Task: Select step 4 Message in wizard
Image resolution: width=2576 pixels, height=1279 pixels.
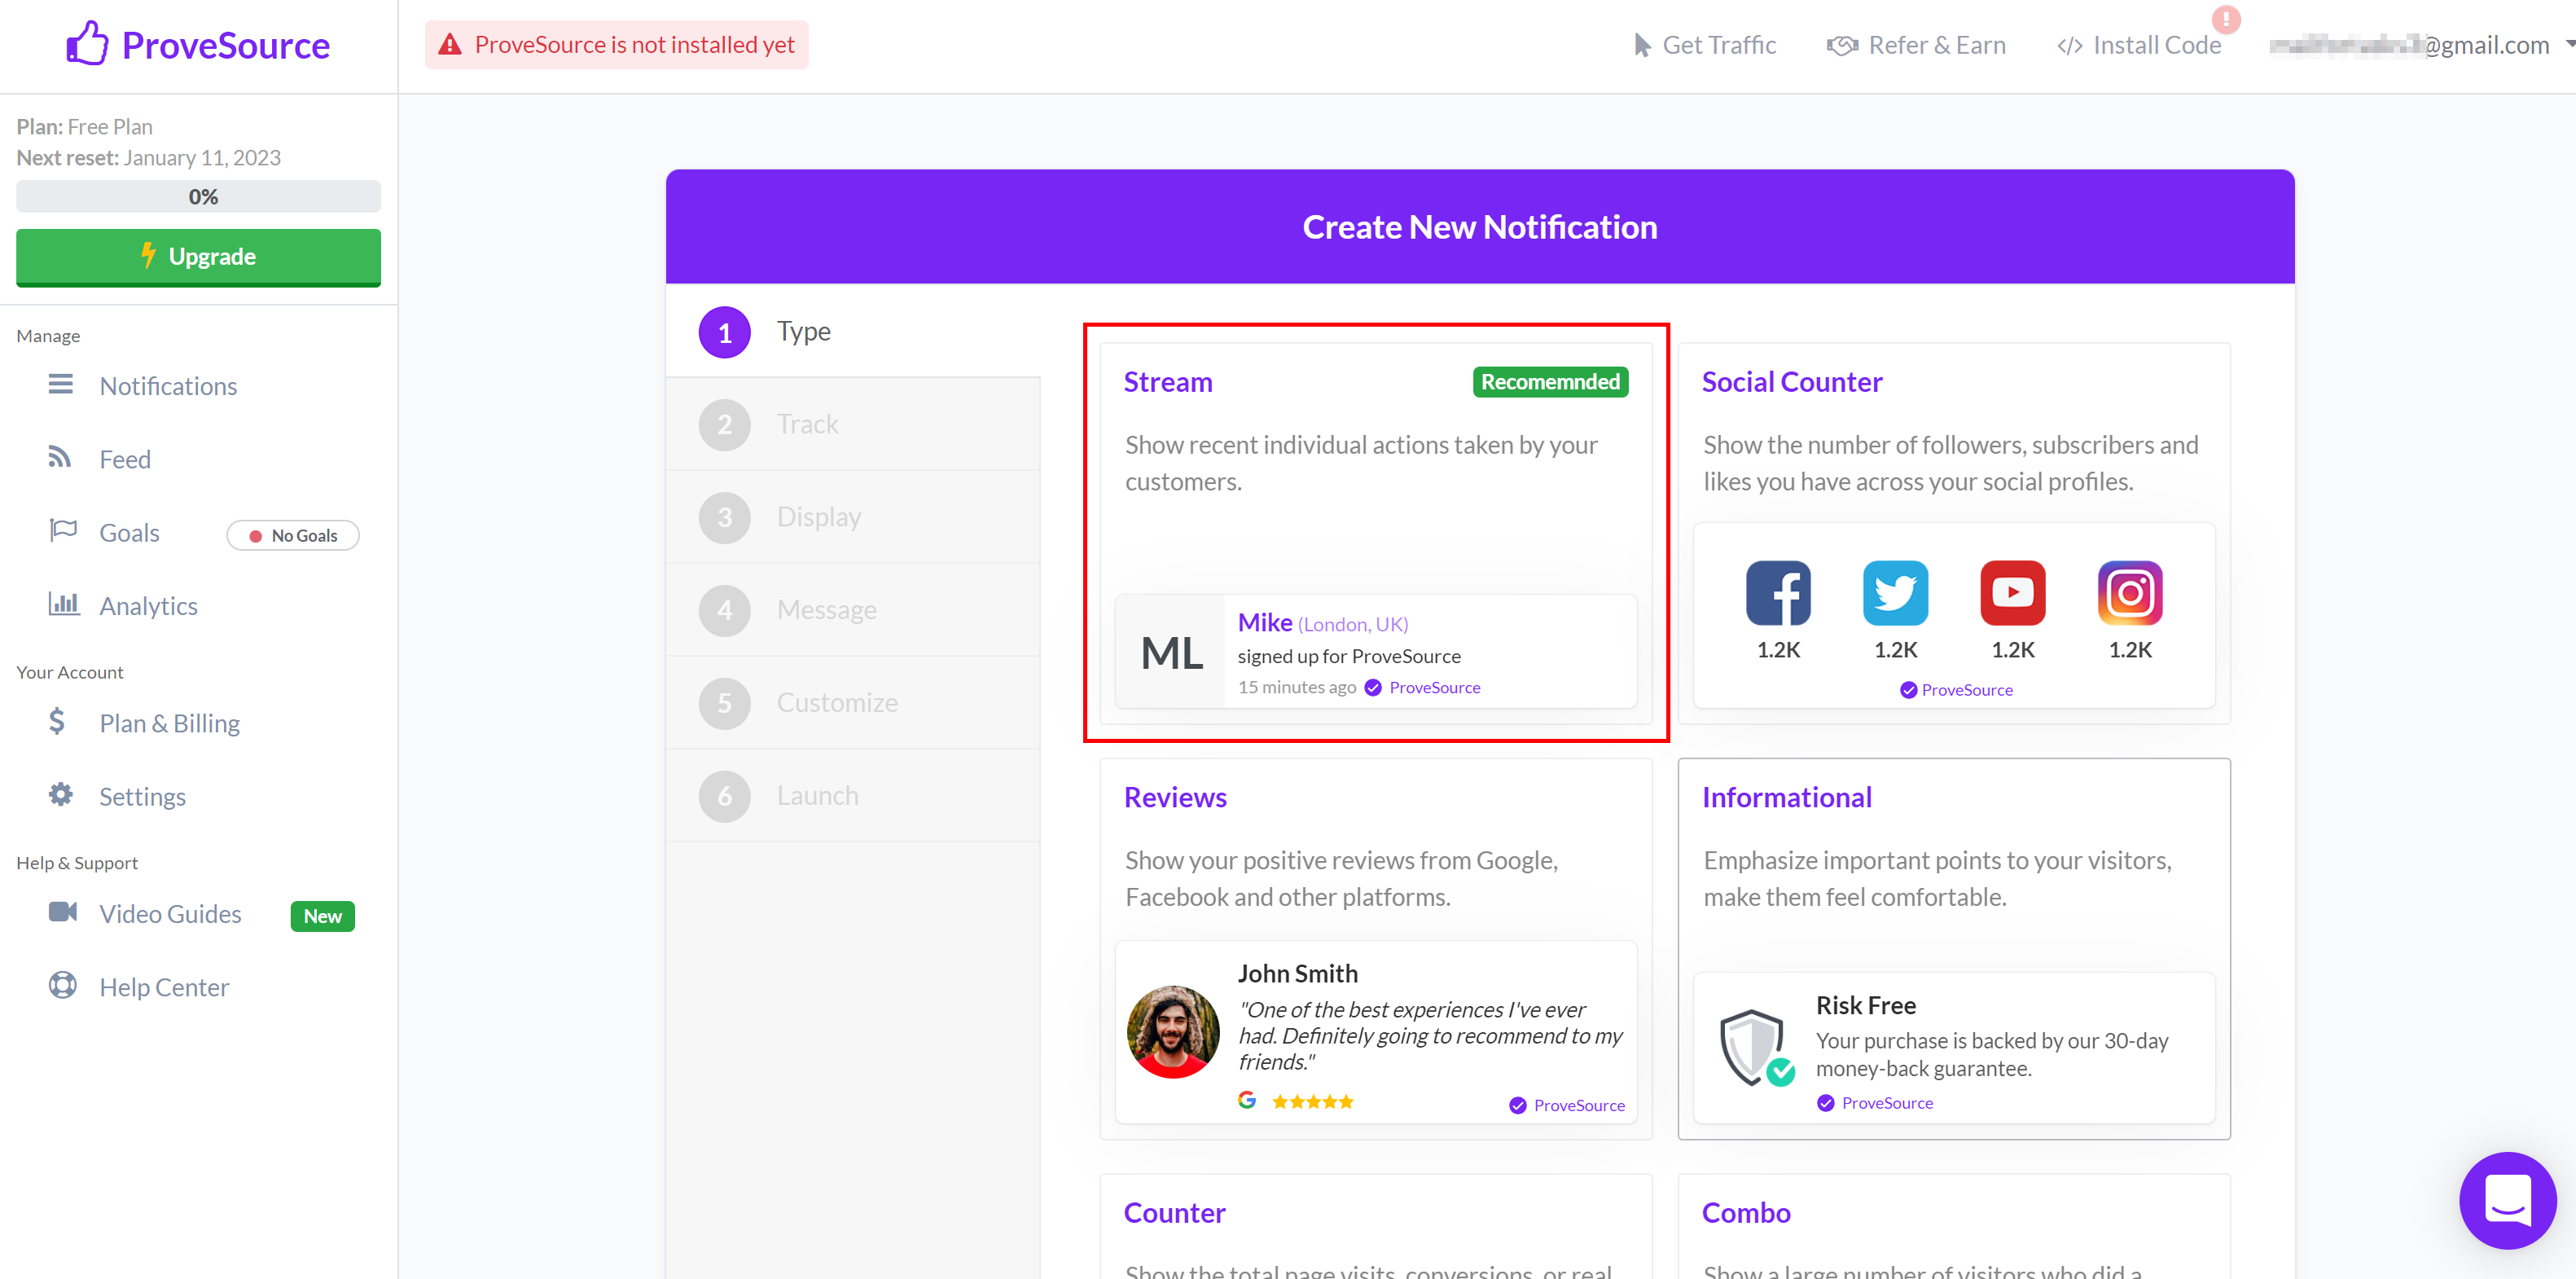Action: click(853, 610)
